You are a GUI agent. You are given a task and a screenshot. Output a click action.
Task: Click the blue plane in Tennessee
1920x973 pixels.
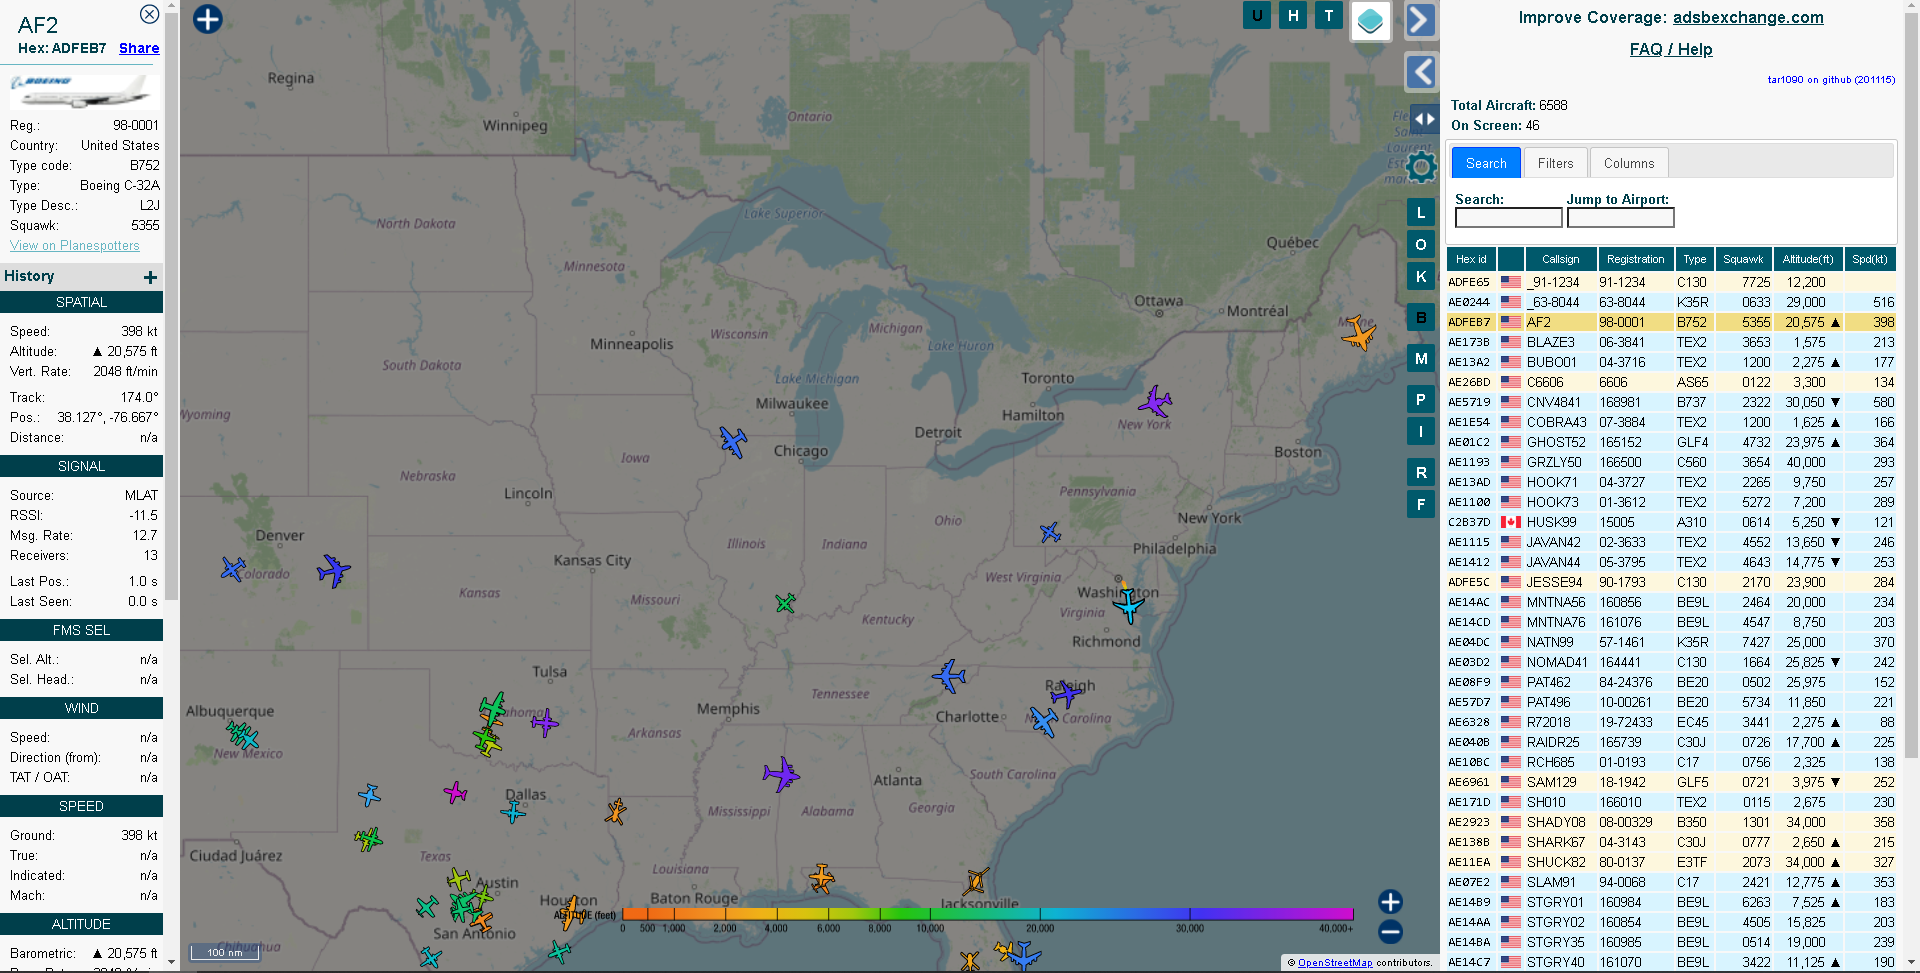click(x=949, y=676)
